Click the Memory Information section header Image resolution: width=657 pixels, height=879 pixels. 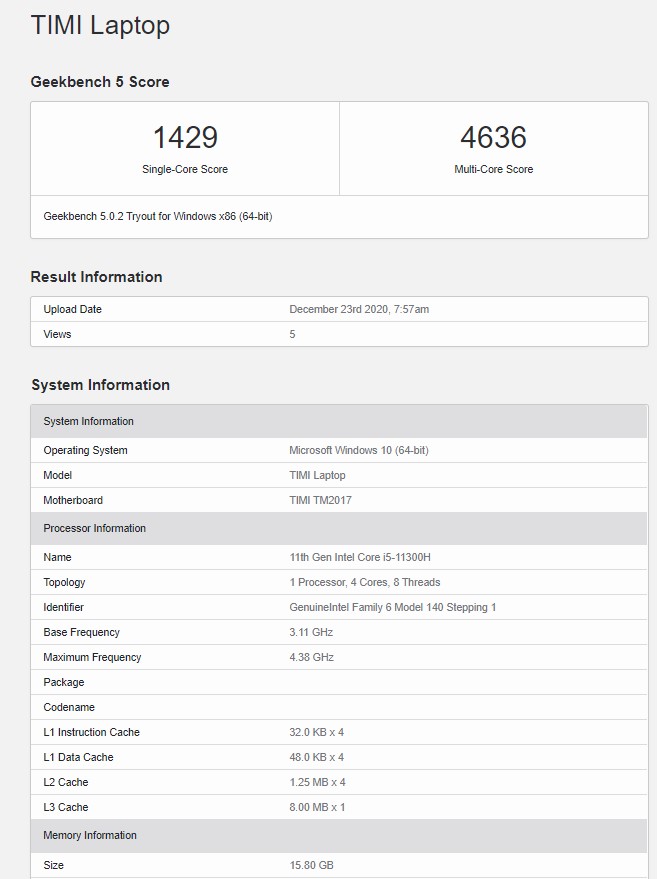tap(90, 835)
